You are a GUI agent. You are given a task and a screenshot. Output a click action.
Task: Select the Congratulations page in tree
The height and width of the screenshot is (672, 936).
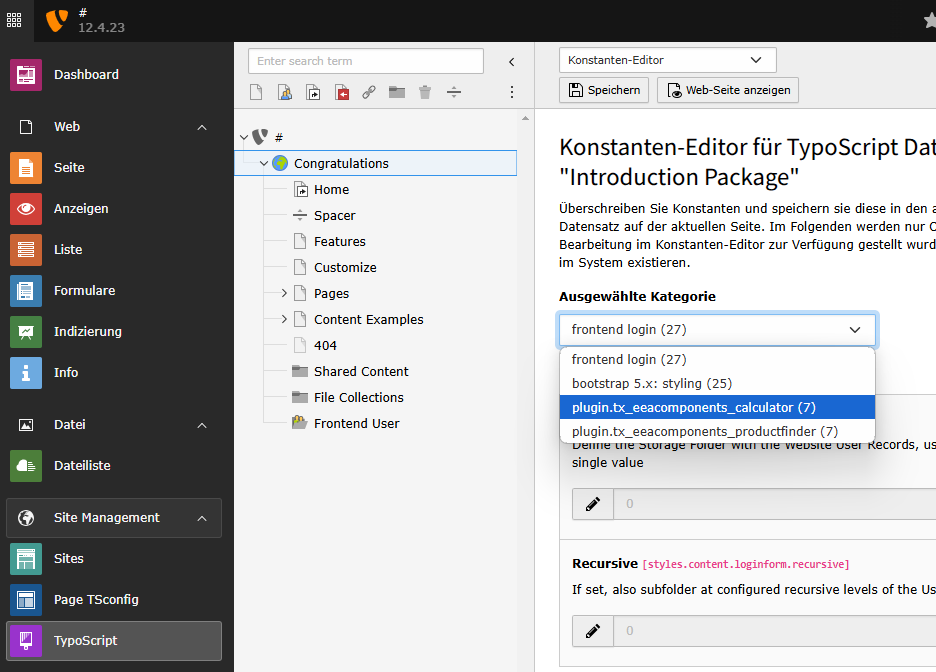(x=341, y=164)
